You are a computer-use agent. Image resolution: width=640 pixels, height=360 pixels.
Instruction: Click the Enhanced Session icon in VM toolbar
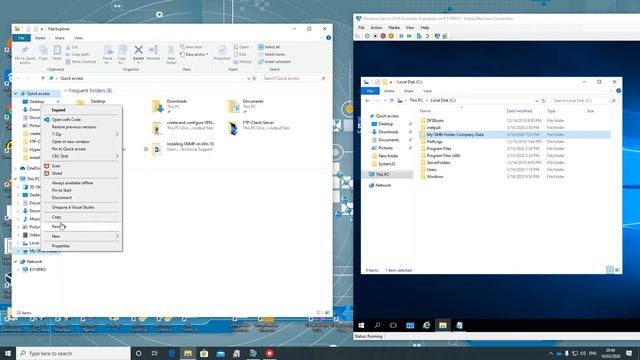[x=437, y=36]
